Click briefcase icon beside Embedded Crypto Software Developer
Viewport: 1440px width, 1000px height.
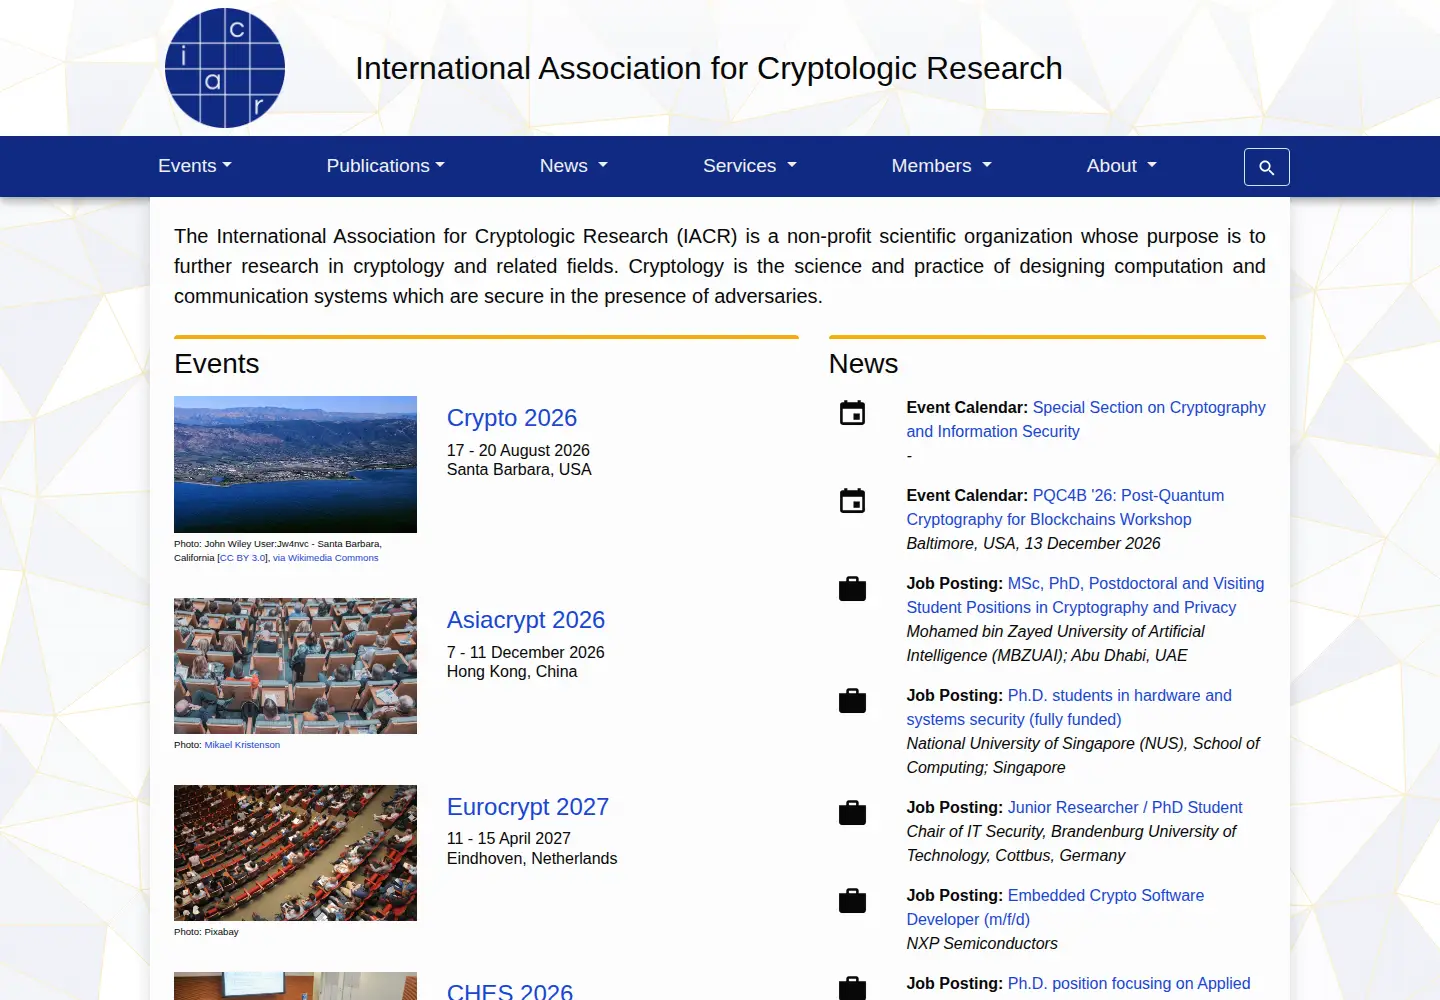(852, 901)
